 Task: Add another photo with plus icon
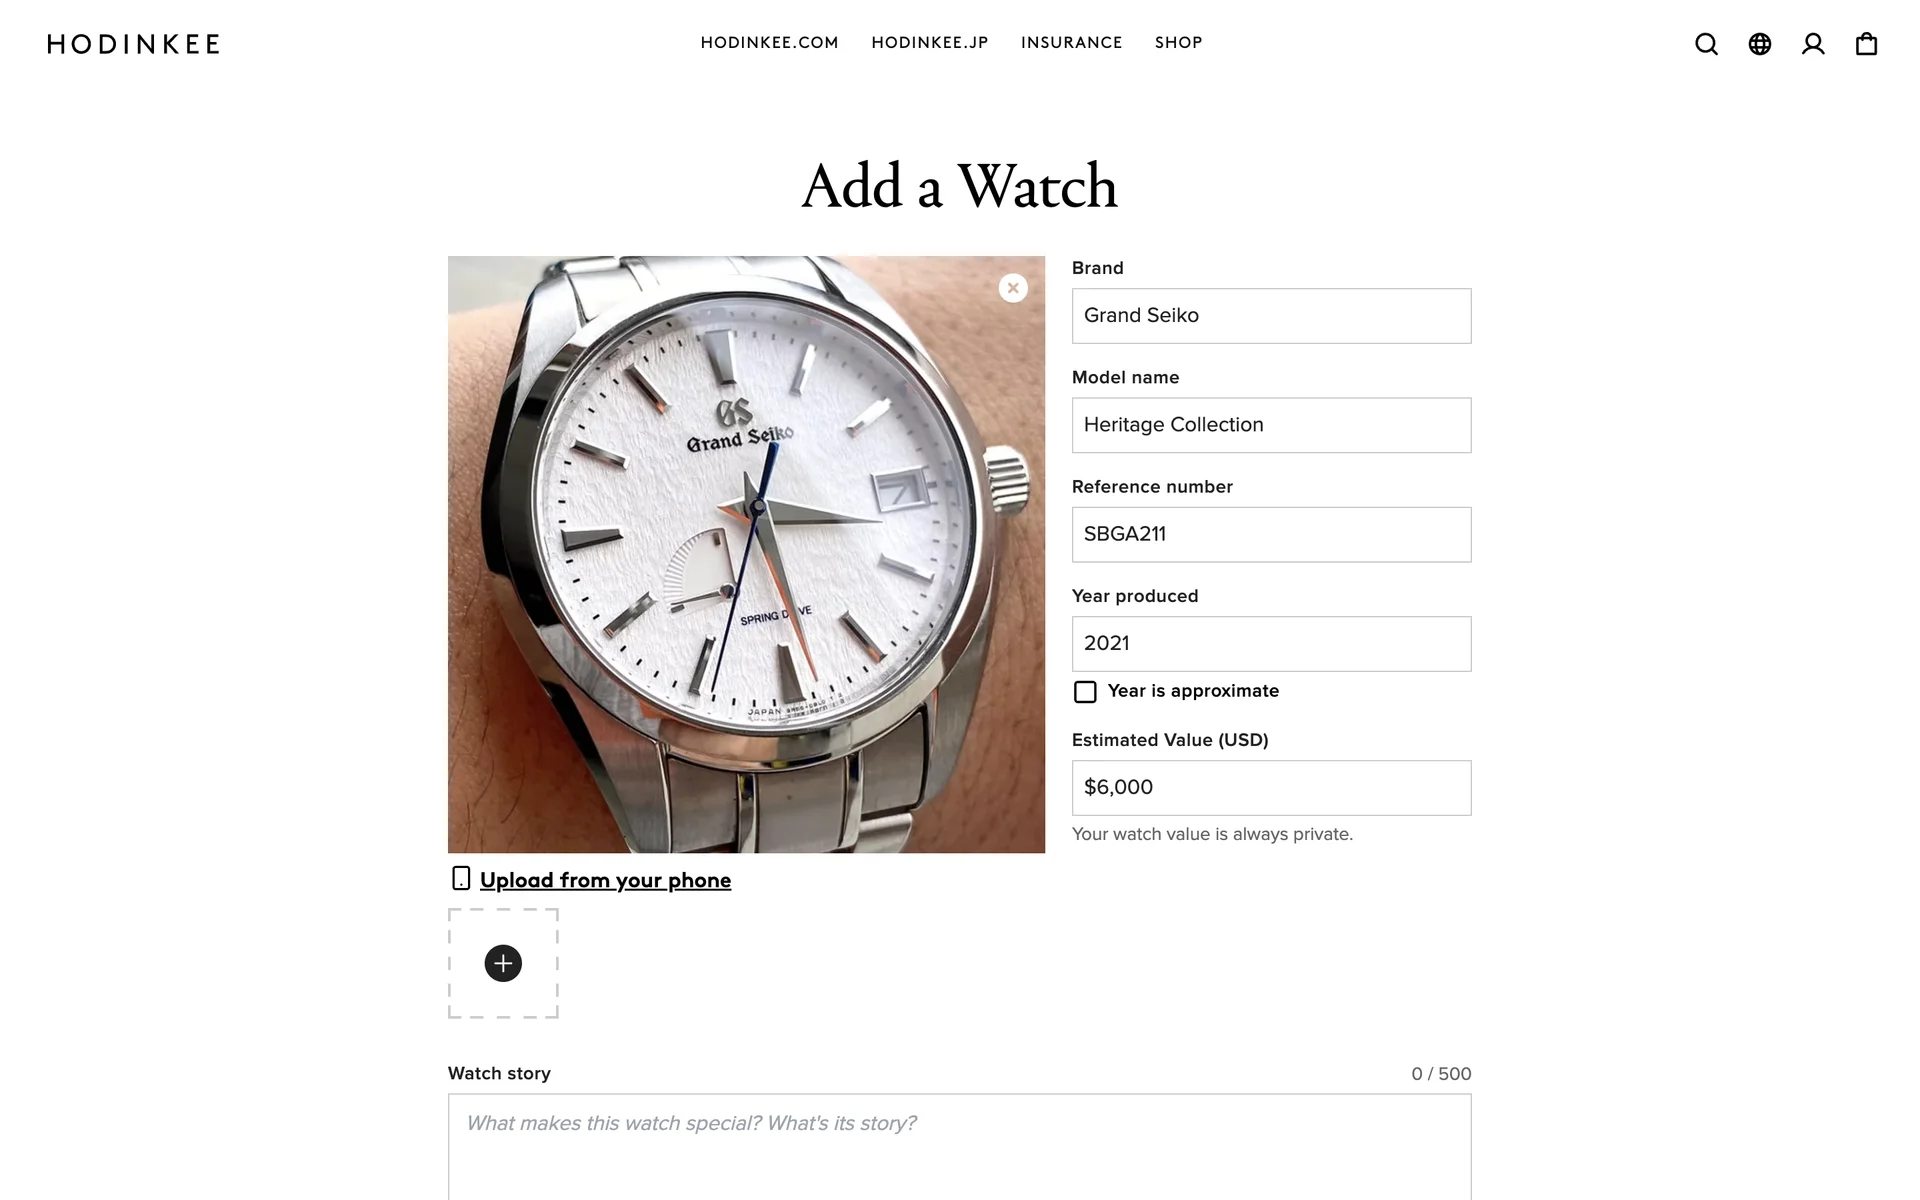[503, 963]
